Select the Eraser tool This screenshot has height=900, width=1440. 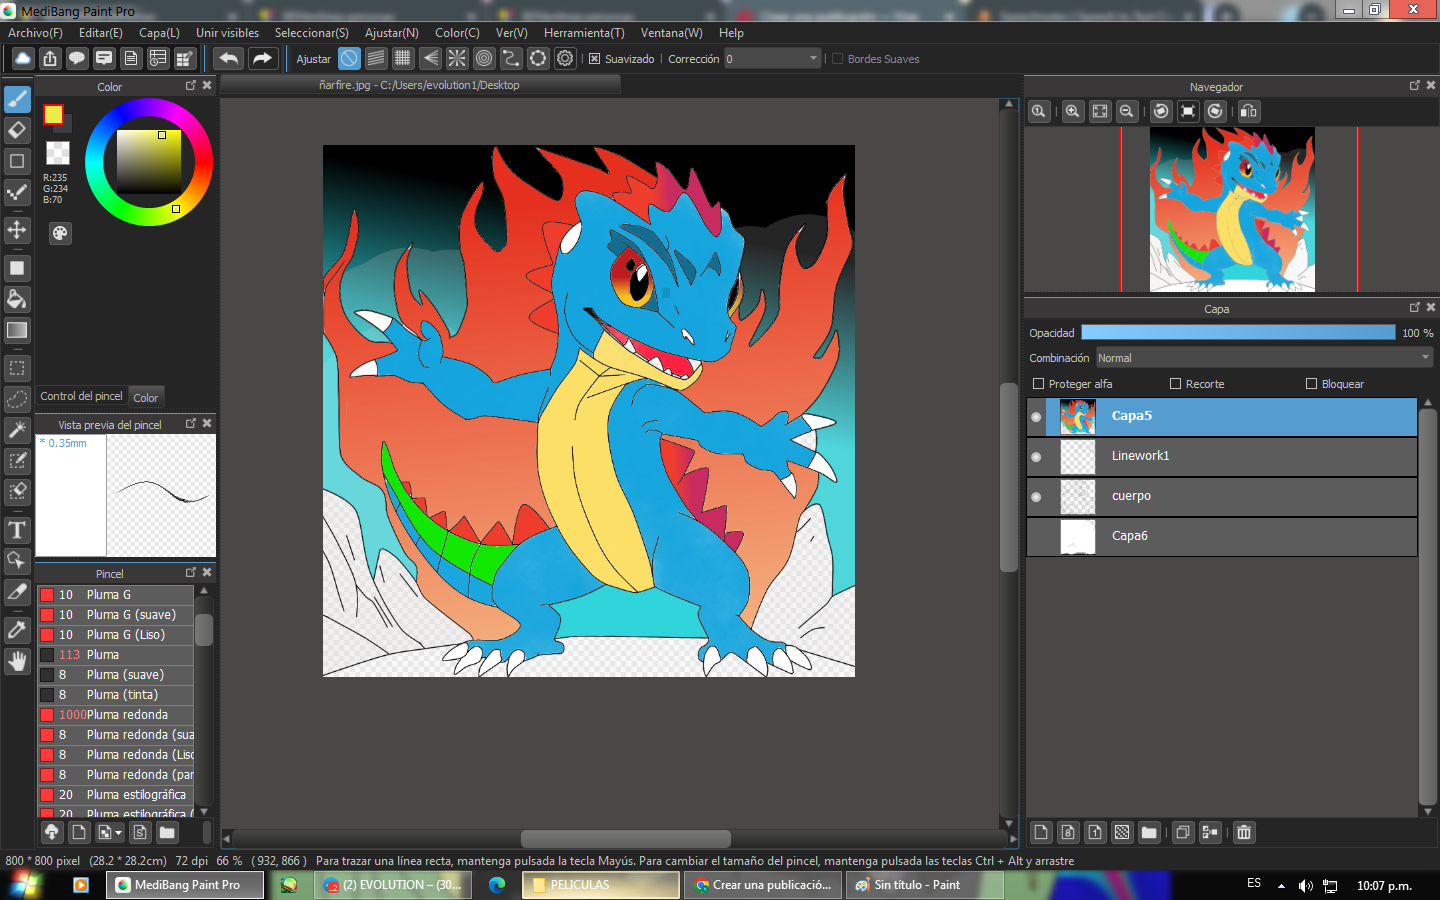pos(17,130)
